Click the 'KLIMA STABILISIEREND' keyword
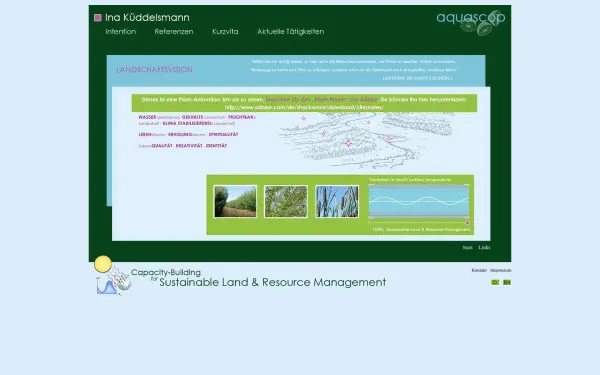 (x=187, y=124)
